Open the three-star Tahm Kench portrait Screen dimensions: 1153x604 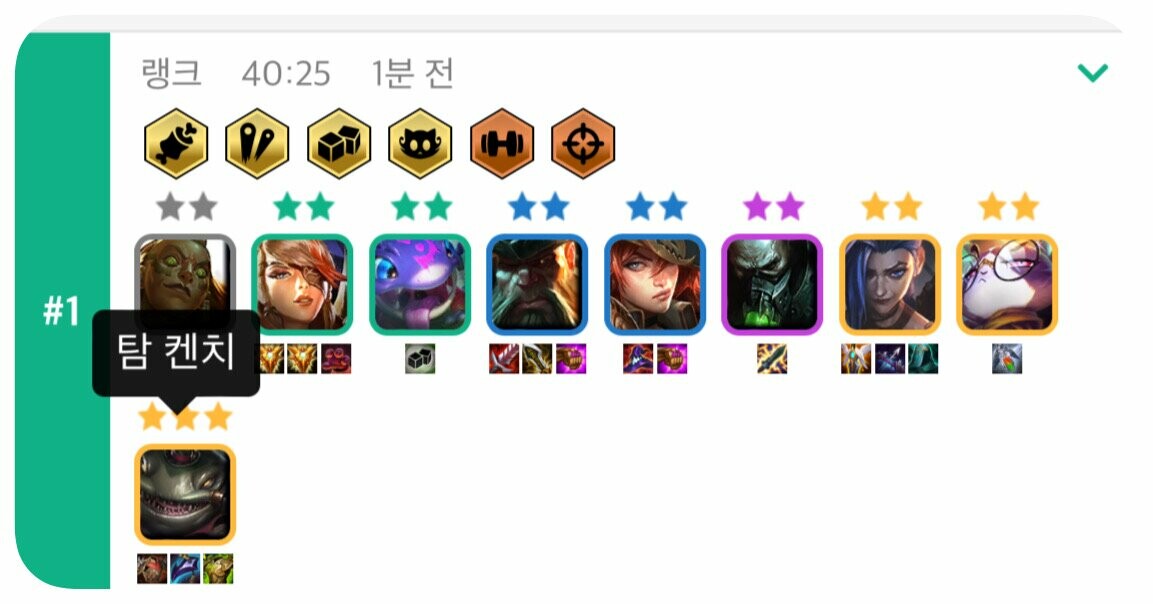click(x=185, y=494)
